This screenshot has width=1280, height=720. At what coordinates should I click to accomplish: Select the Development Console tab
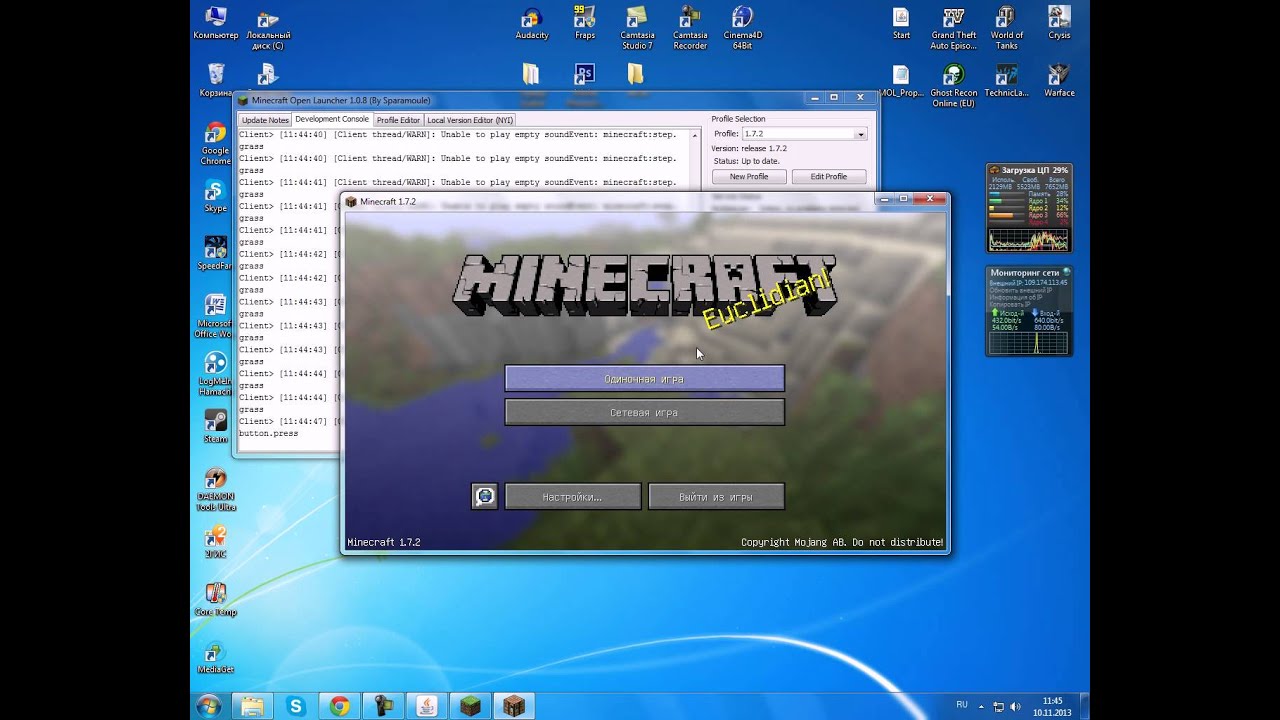coord(331,119)
